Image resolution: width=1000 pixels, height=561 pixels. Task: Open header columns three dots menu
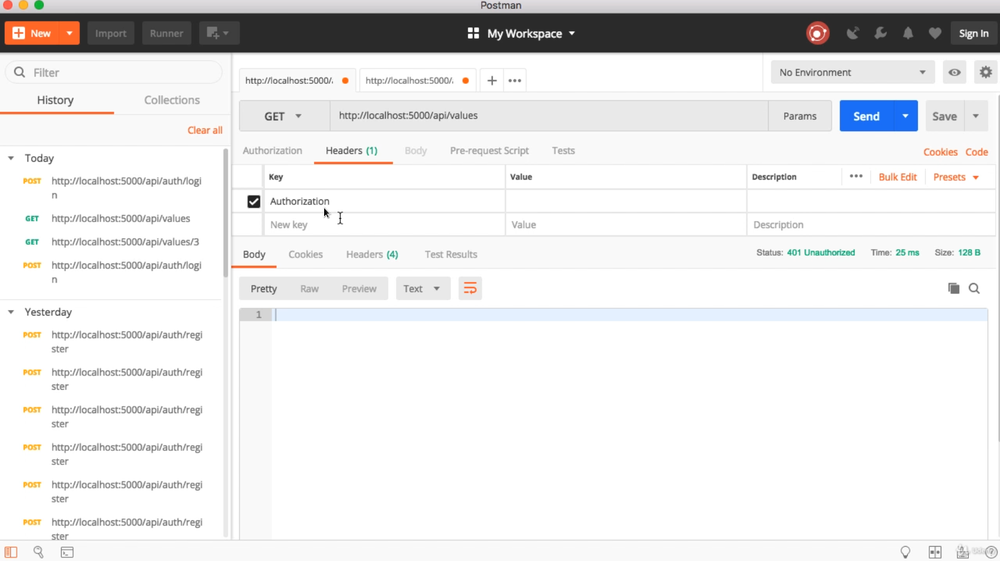pyautogui.click(x=856, y=177)
